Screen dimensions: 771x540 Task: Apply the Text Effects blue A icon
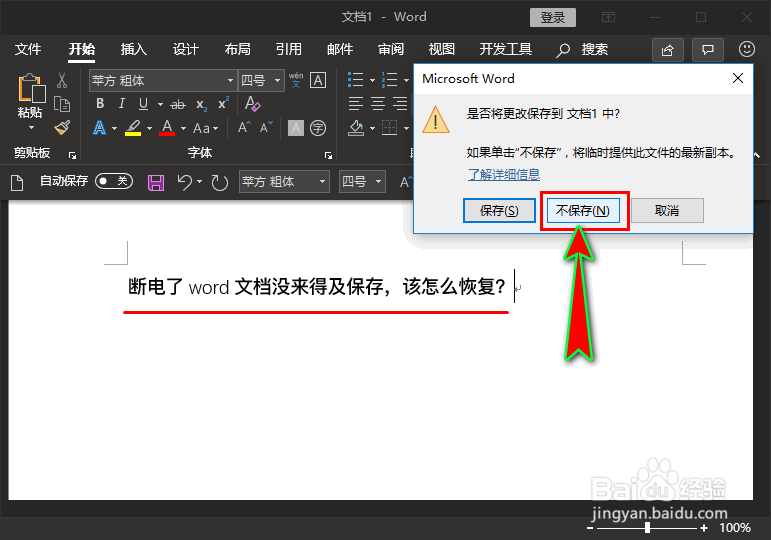pyautogui.click(x=99, y=128)
